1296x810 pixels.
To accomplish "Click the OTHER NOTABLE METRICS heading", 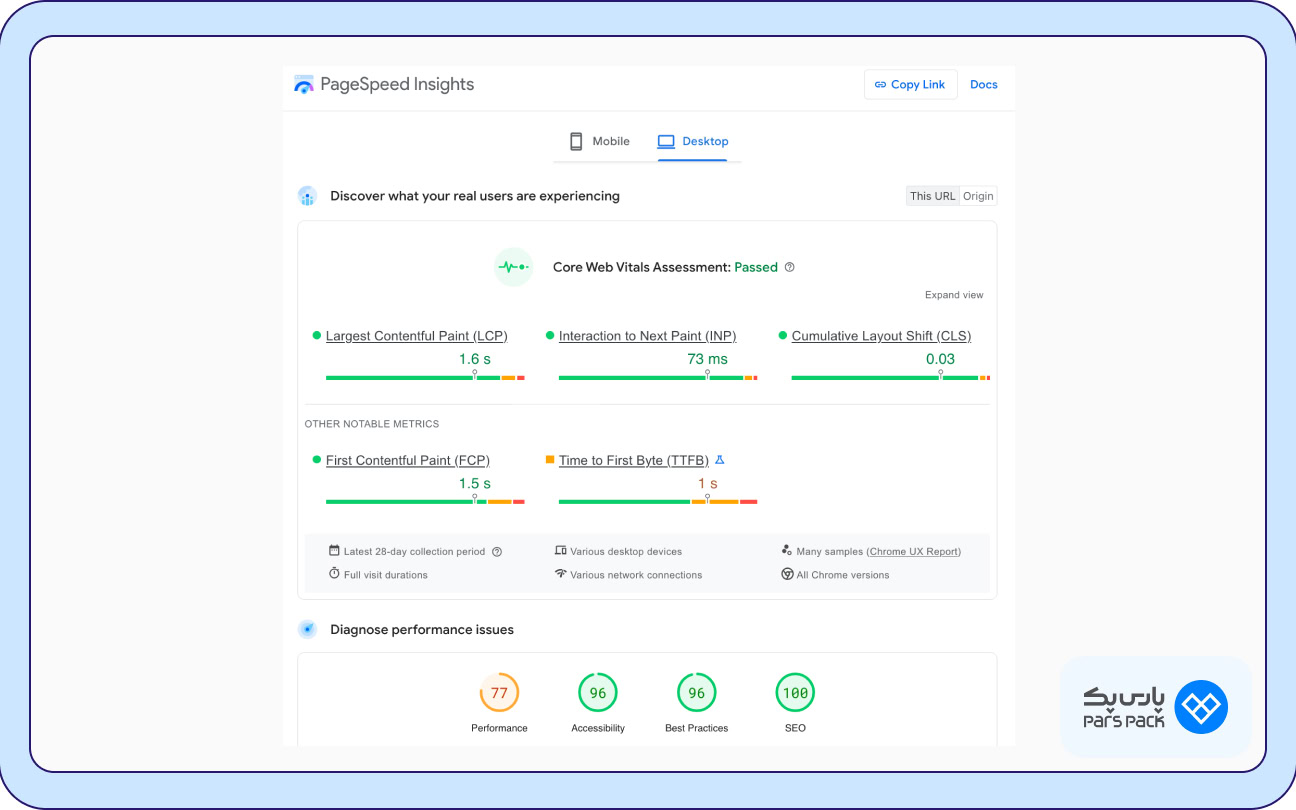I will tap(372, 424).
